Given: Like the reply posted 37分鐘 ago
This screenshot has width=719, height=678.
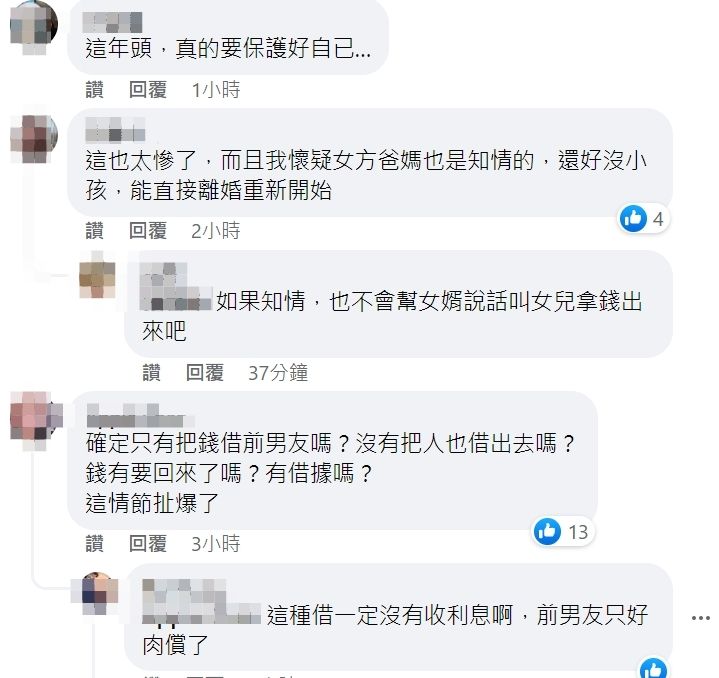Looking at the screenshot, I should coord(151,373).
